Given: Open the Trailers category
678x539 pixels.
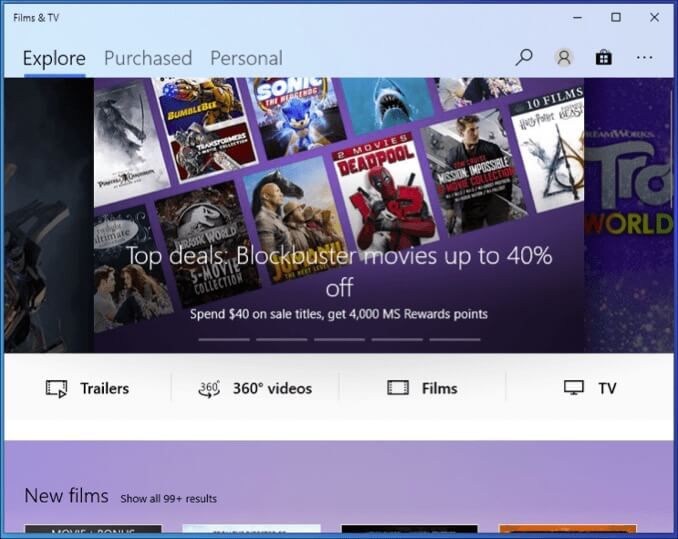Looking at the screenshot, I should pyautogui.click(x=87, y=388).
